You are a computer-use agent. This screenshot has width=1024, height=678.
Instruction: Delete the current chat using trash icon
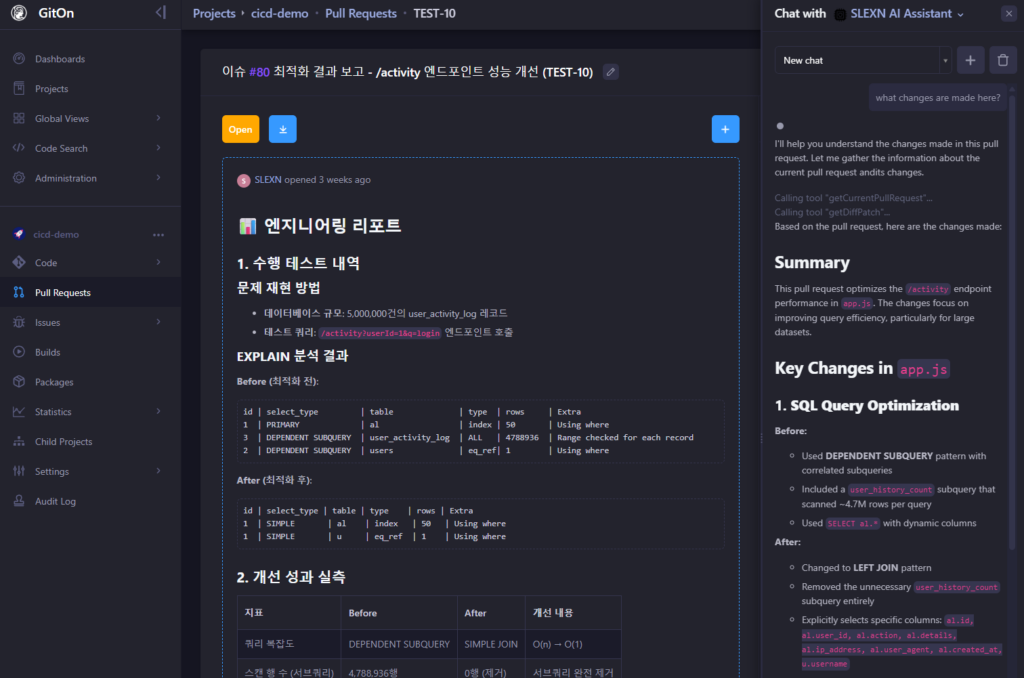[x=1003, y=60]
